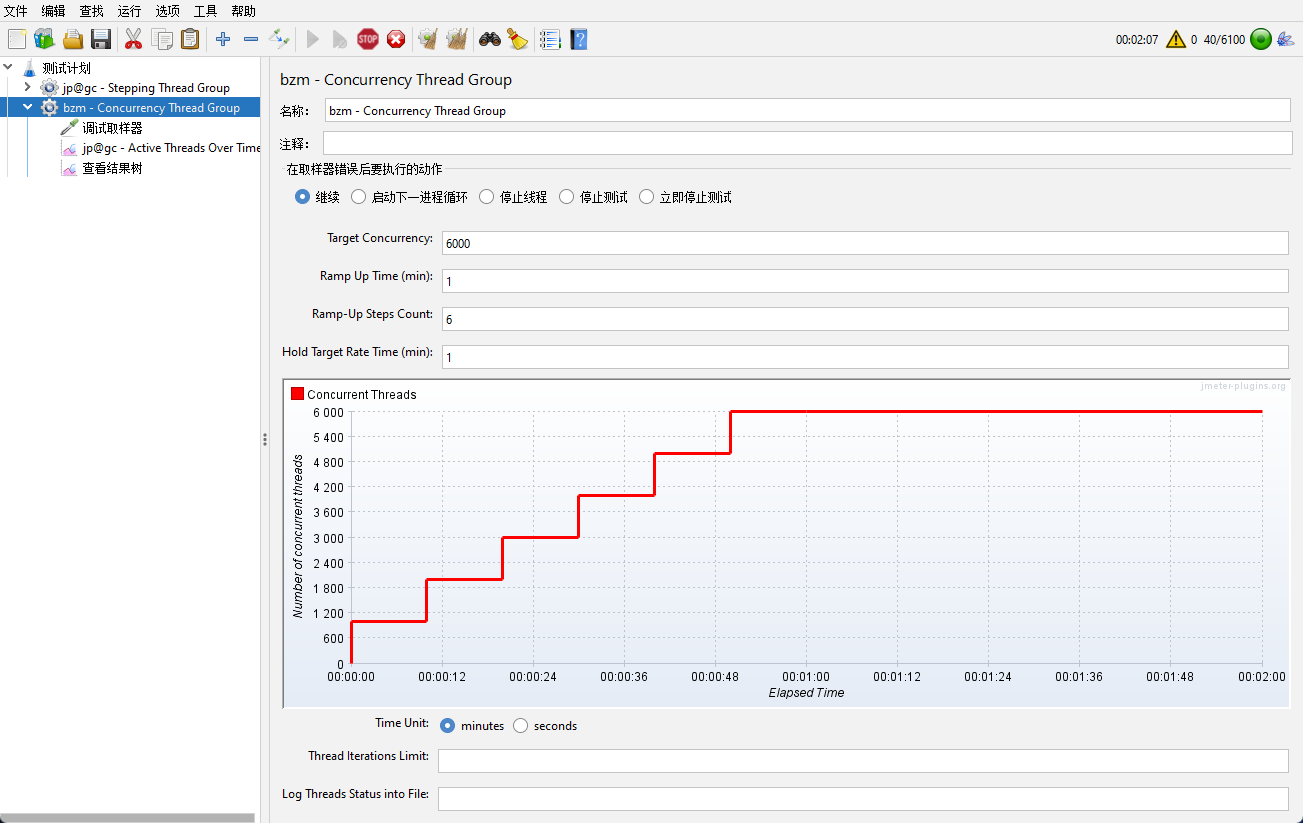The width and height of the screenshot is (1303, 823).
Task: Open Search with binoculars icon
Action: pyautogui.click(x=489, y=39)
